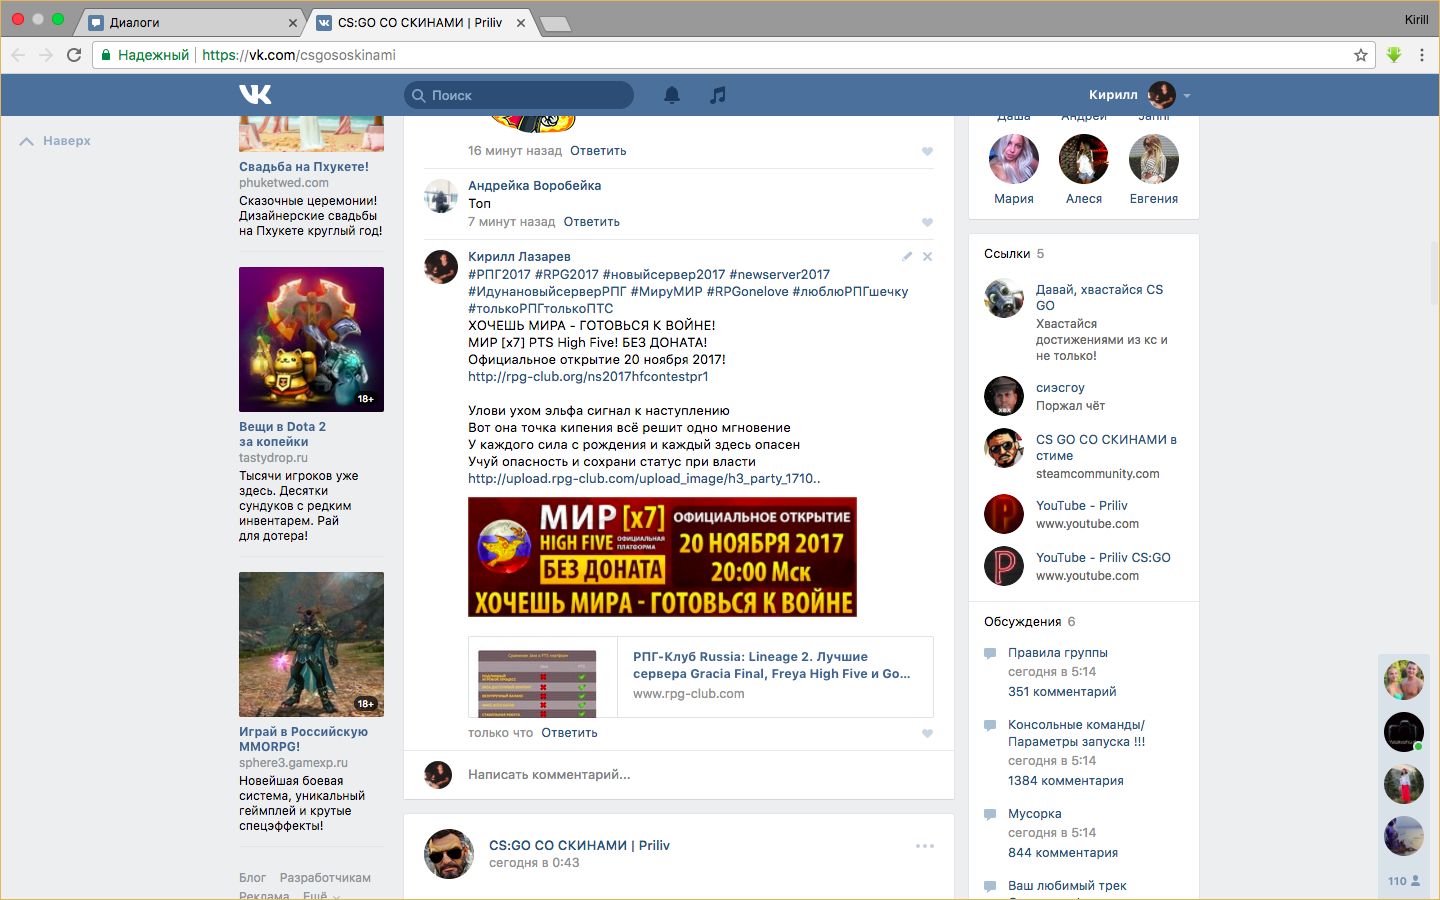Open Chrome's three-dot menu

tap(1422, 55)
